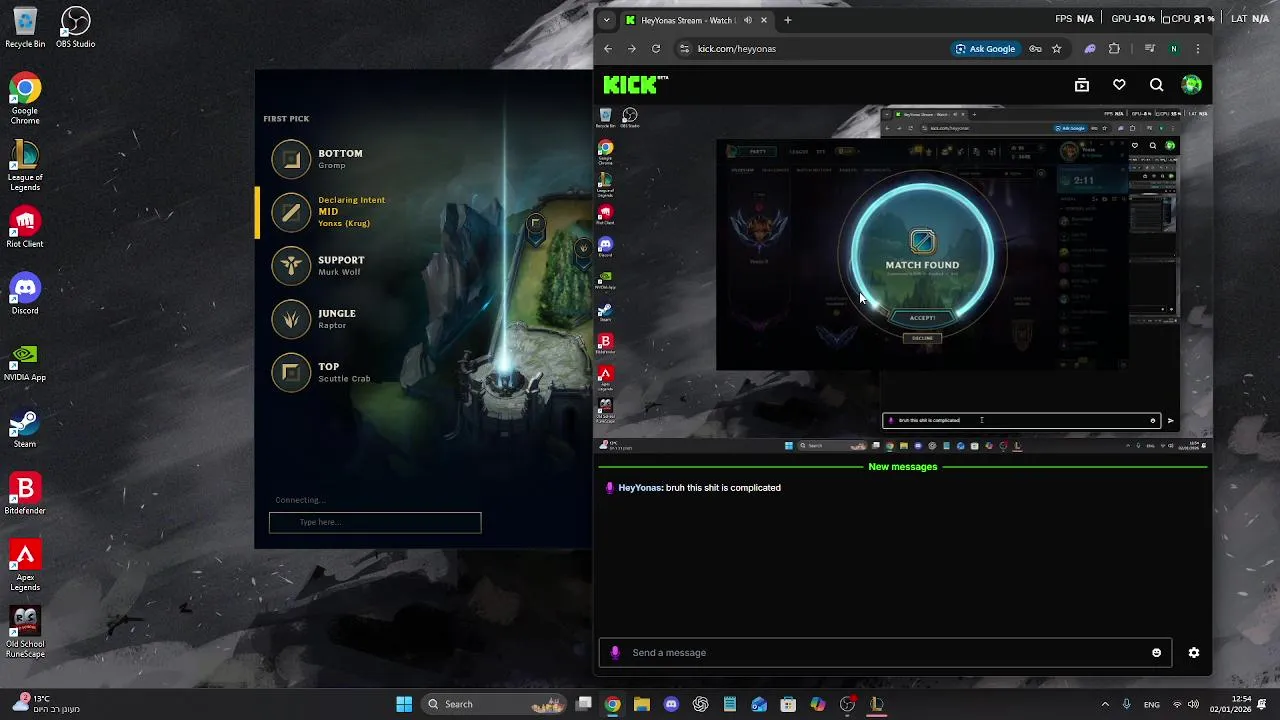Open the Bitdefender desktop shortcut
The width and height of the screenshot is (1280, 720).
[x=25, y=494]
